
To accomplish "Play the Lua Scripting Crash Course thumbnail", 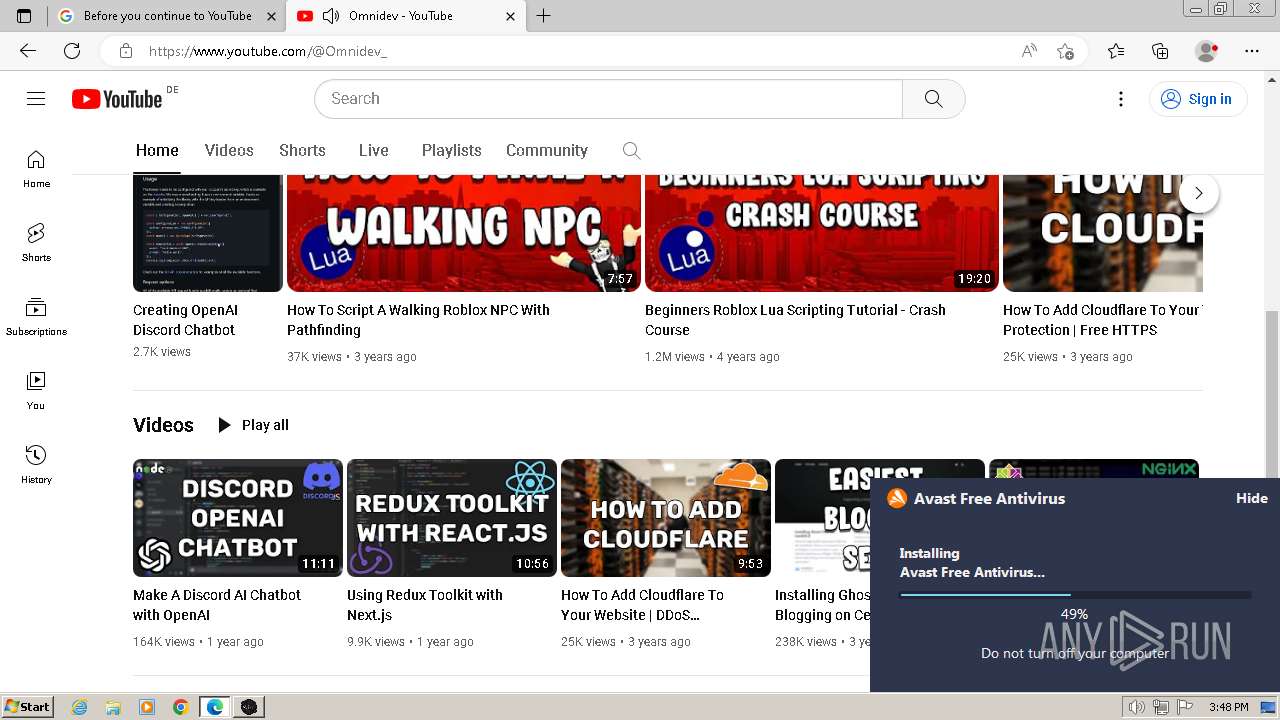I will (x=821, y=233).
